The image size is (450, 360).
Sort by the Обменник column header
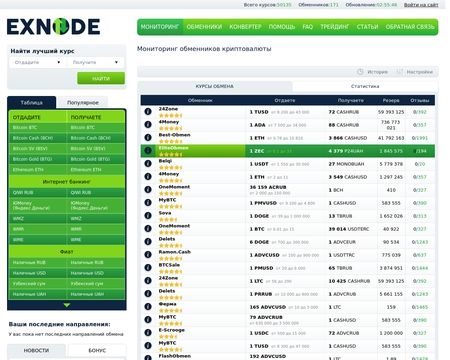pos(200,100)
